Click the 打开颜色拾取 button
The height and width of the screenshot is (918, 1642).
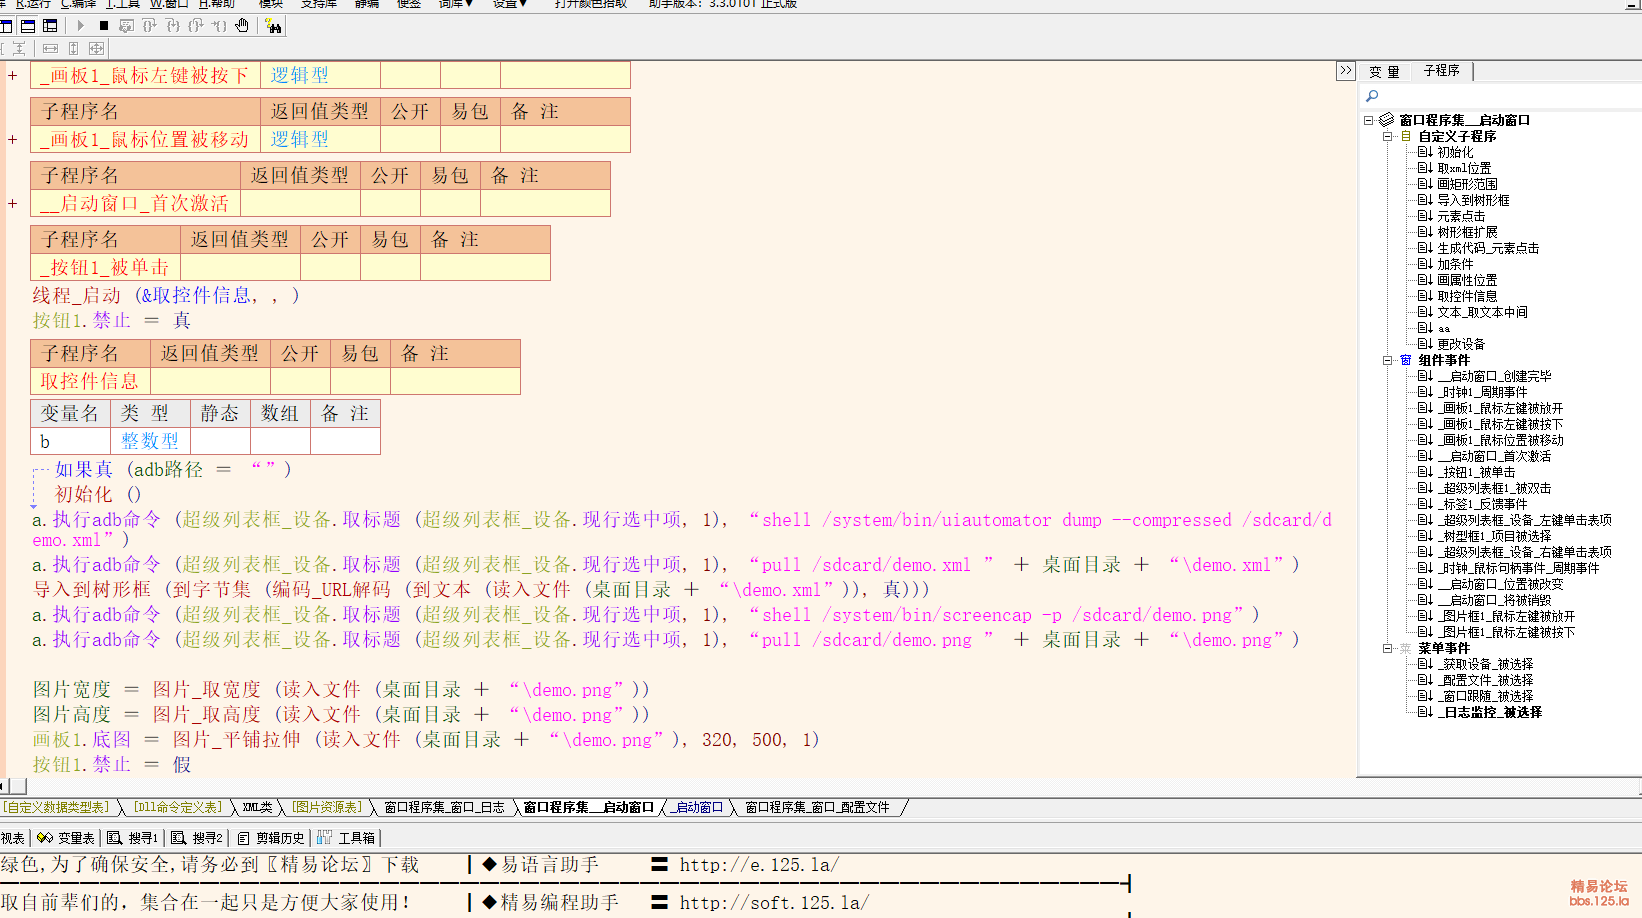[x=591, y=4]
